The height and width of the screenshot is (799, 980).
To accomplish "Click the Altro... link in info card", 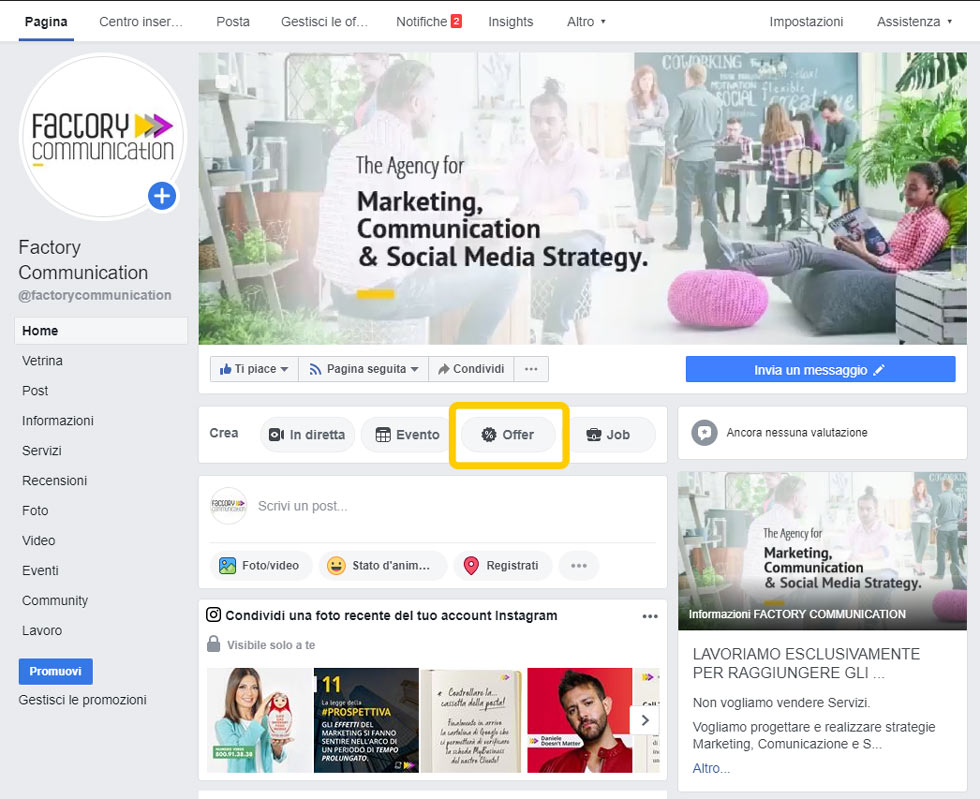I will [x=711, y=768].
